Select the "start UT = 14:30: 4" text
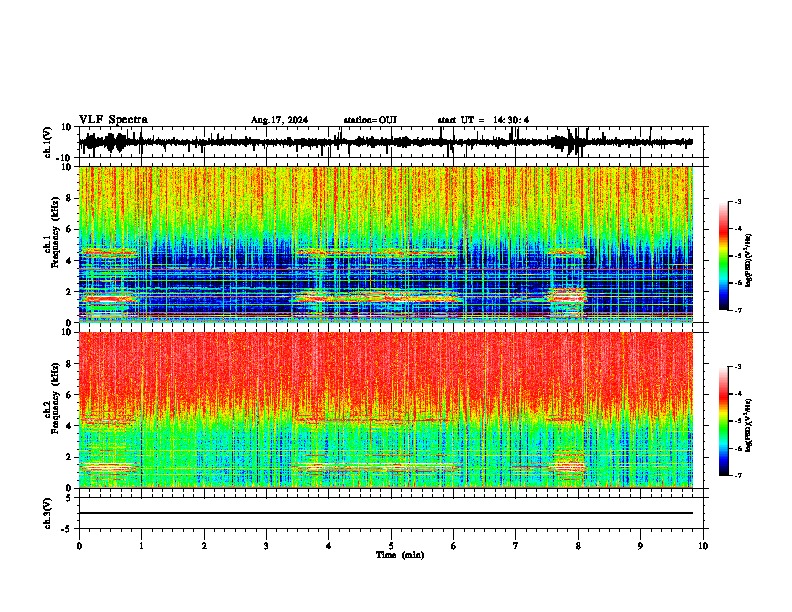 (x=483, y=120)
